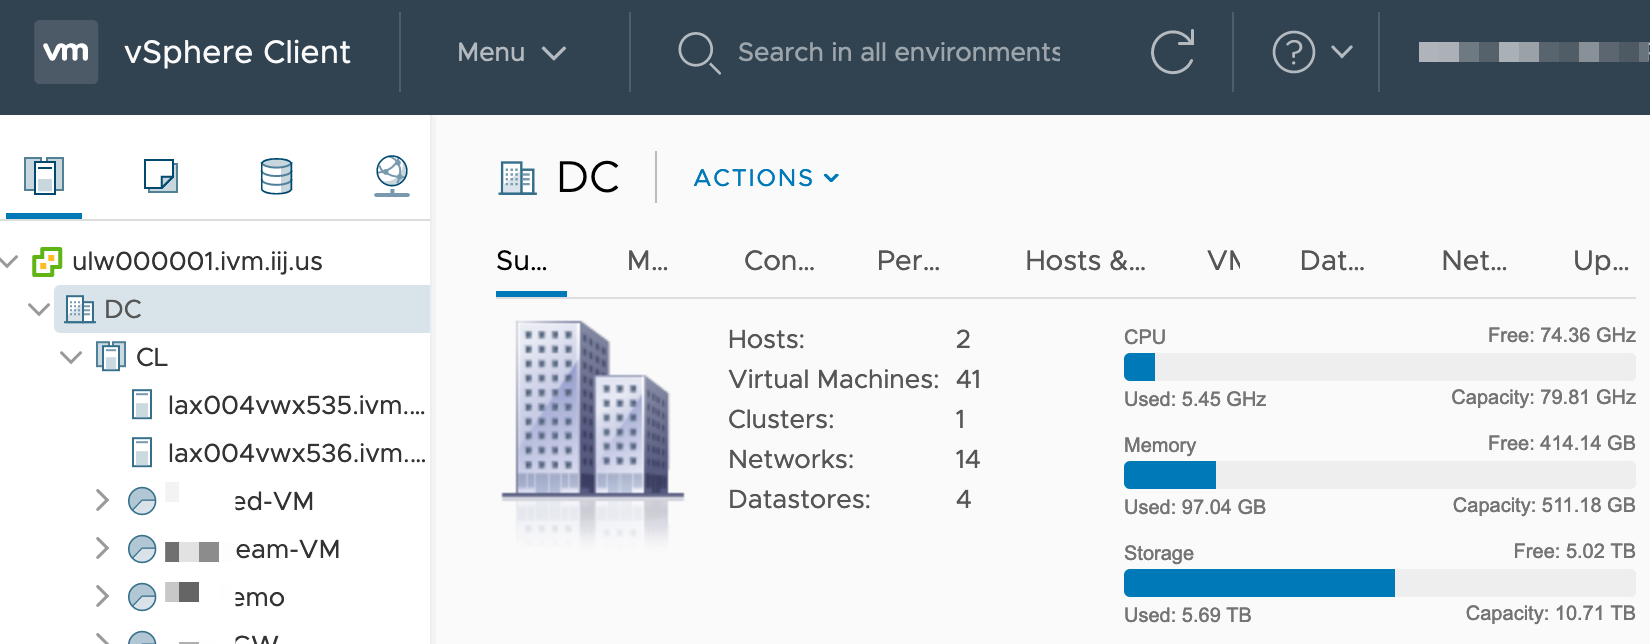The height and width of the screenshot is (644, 1650).
Task: Focus the Search in all environments field
Action: 899,52
